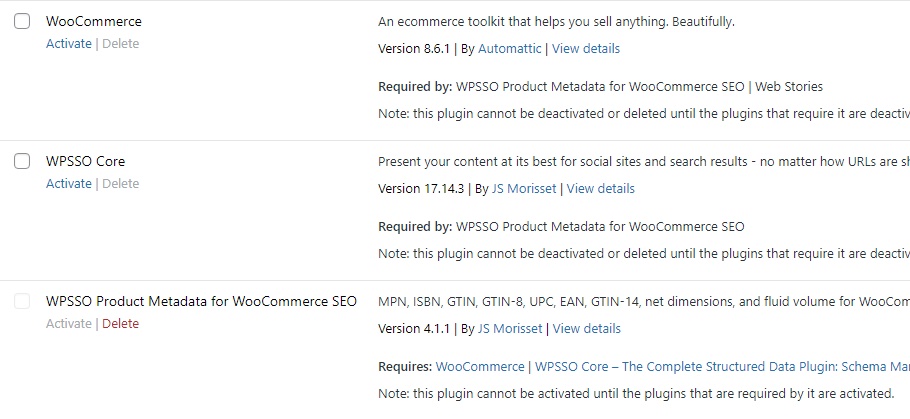View details for WPSSO Core 17.14.3

(601, 188)
